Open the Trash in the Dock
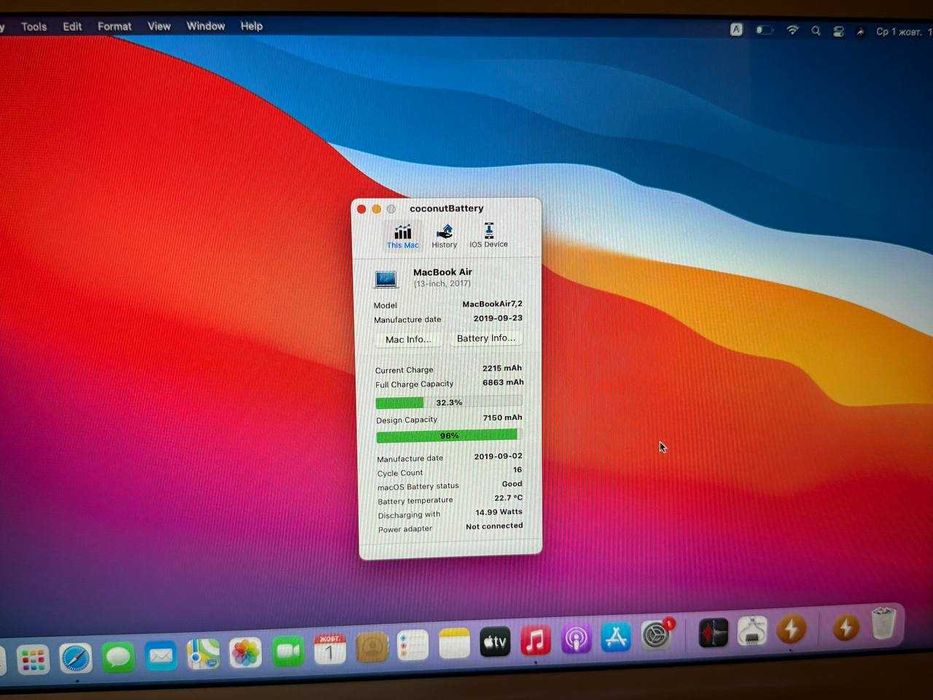This screenshot has width=933, height=700. point(884,623)
